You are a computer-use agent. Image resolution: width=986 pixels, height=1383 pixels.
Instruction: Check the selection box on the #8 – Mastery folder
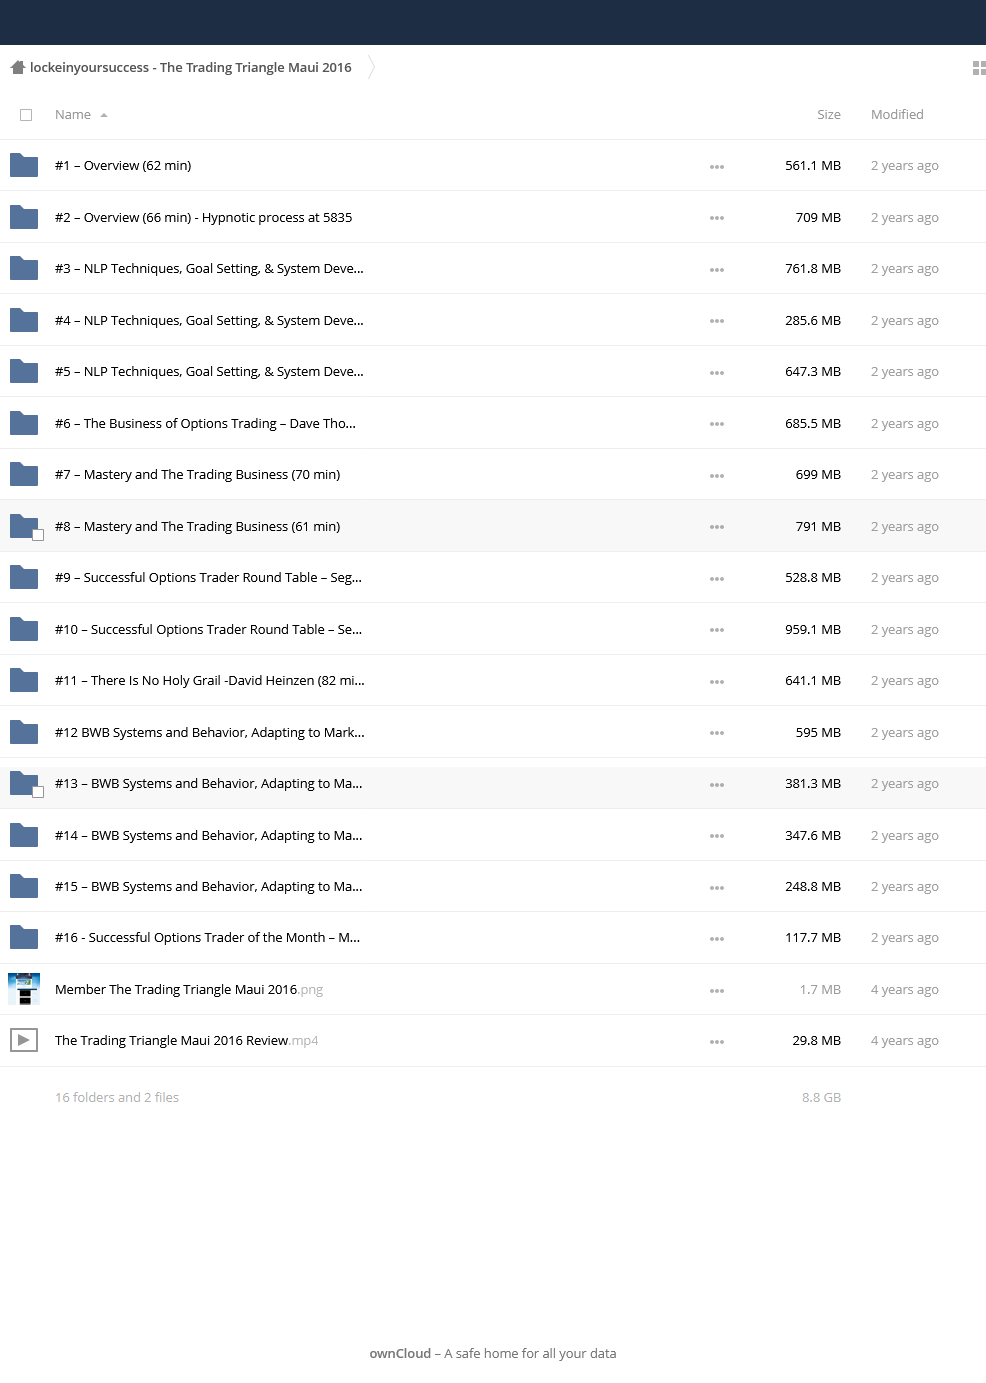(x=38, y=535)
